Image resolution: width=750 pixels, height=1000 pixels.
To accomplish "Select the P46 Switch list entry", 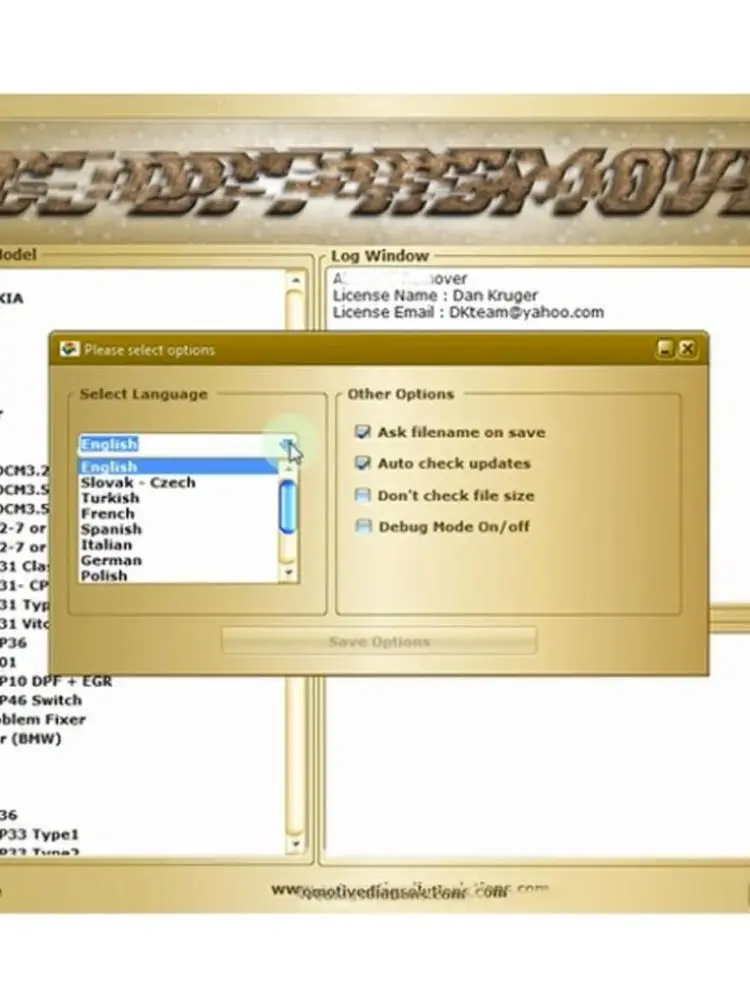I will 41,700.
